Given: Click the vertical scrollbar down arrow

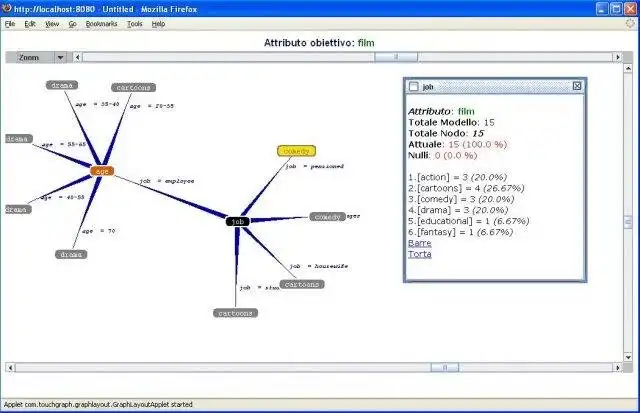Looking at the screenshot, I should [x=628, y=357].
